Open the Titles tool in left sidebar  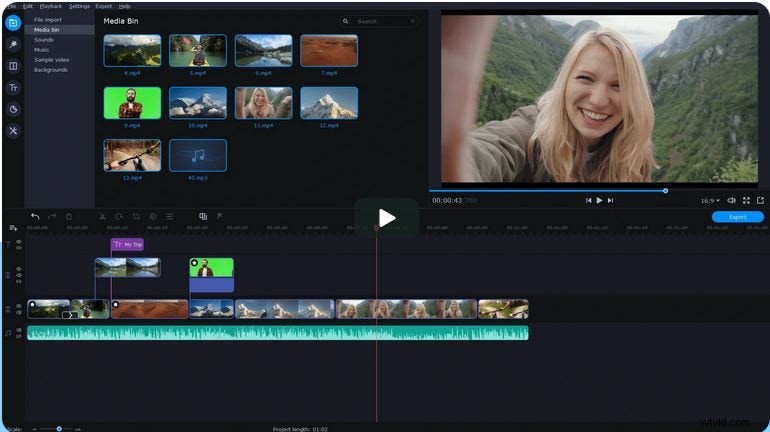(13, 87)
